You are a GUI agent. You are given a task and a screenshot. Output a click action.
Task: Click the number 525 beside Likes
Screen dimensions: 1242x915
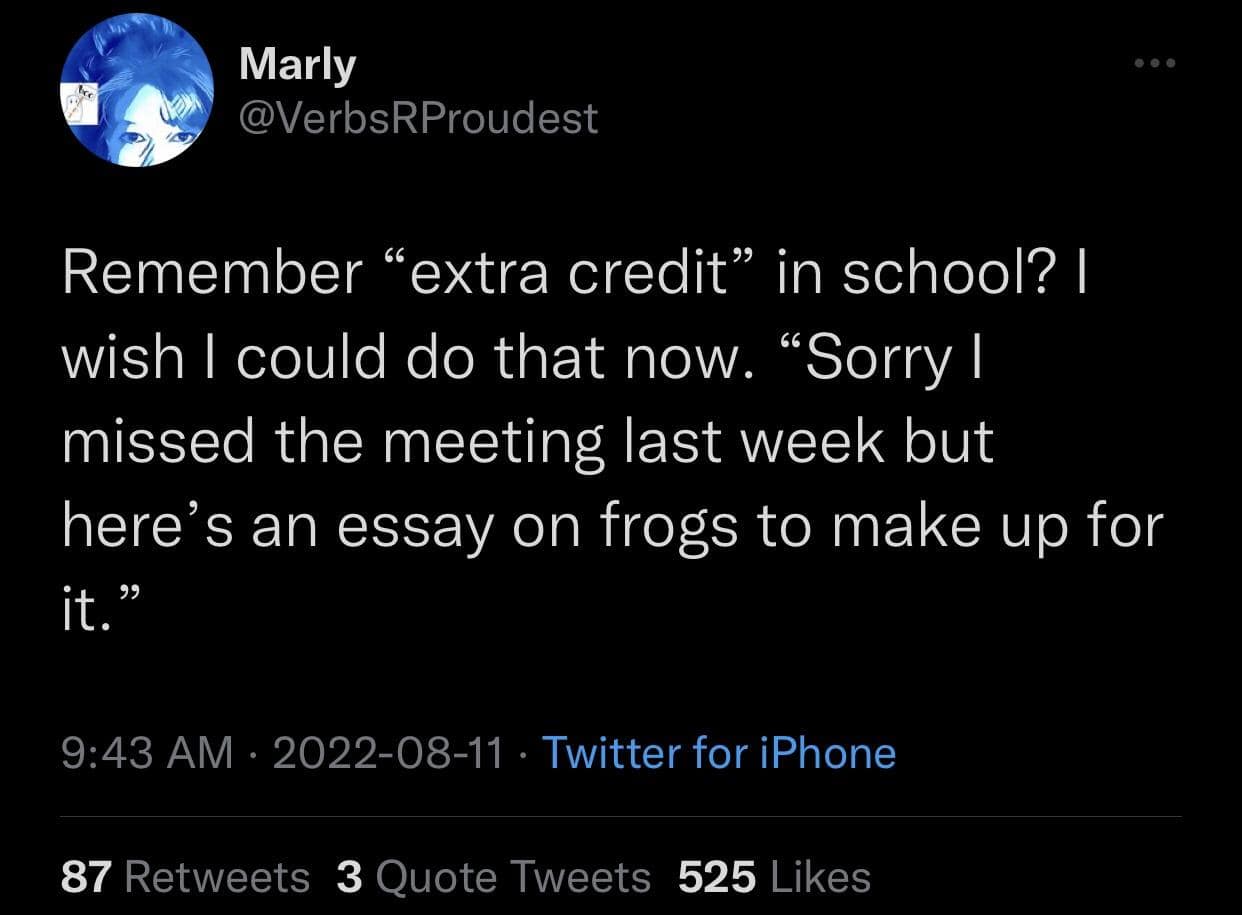(x=716, y=877)
